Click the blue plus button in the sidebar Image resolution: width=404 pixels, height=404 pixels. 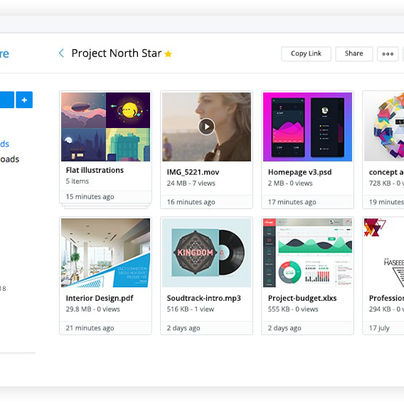(24, 100)
